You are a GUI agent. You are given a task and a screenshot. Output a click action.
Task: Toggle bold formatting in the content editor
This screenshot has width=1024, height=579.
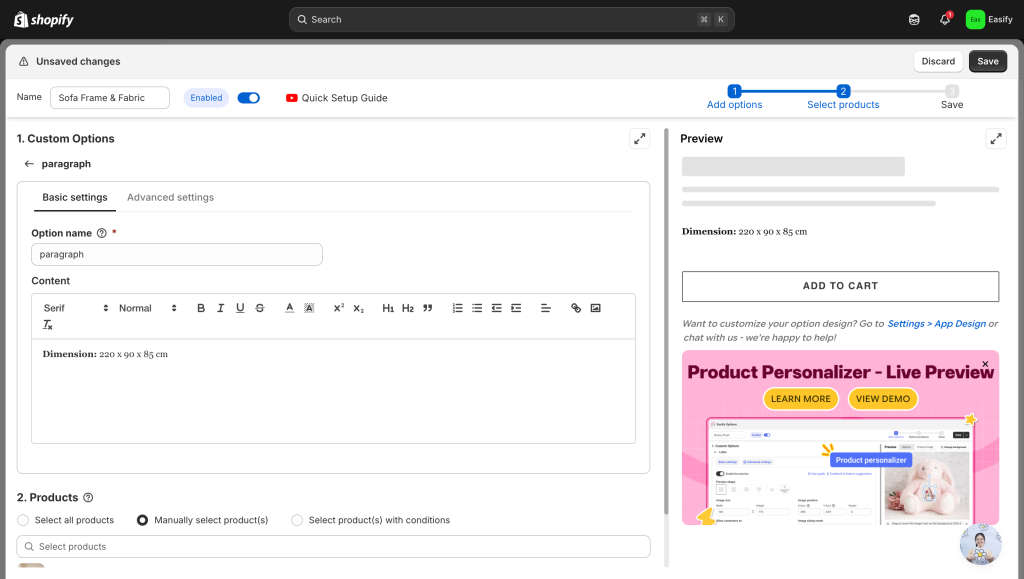201,308
